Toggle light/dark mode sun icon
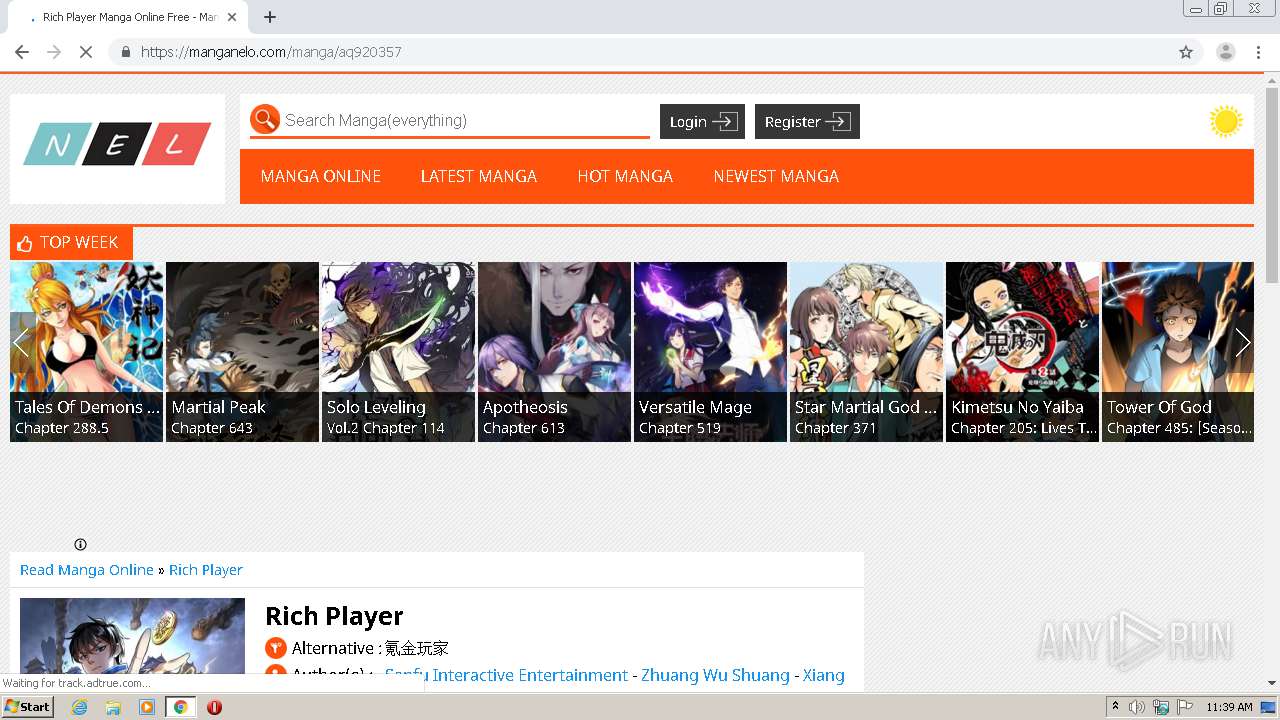 tap(1225, 122)
